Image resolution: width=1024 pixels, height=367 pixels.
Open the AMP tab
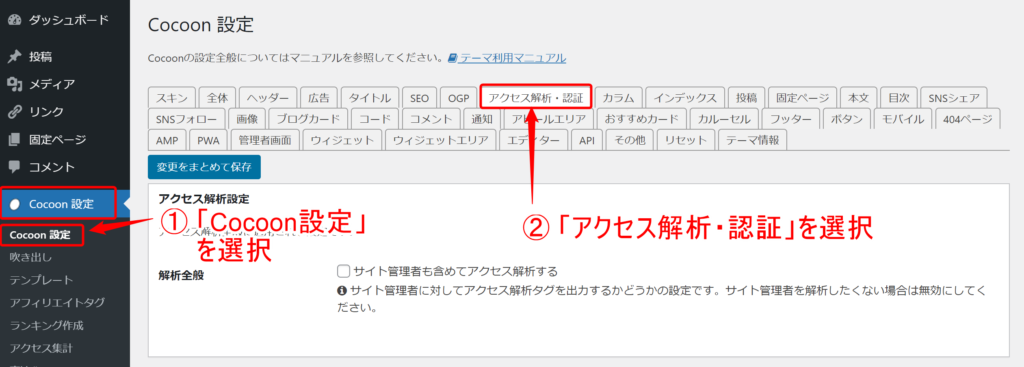point(167,140)
